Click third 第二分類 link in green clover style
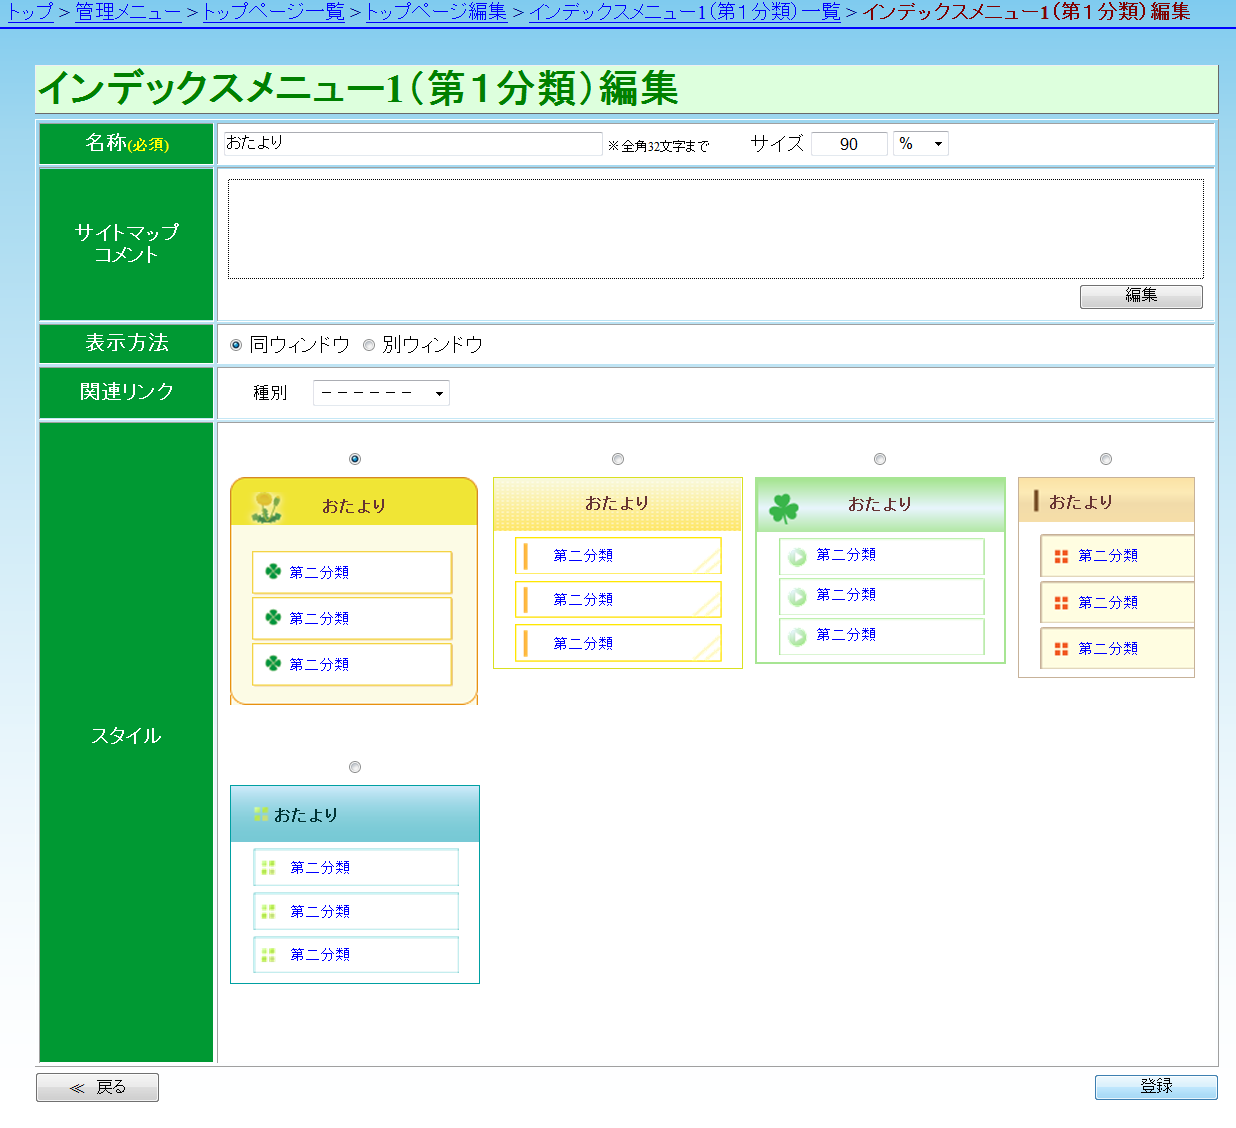The width and height of the screenshot is (1236, 1128). (846, 635)
